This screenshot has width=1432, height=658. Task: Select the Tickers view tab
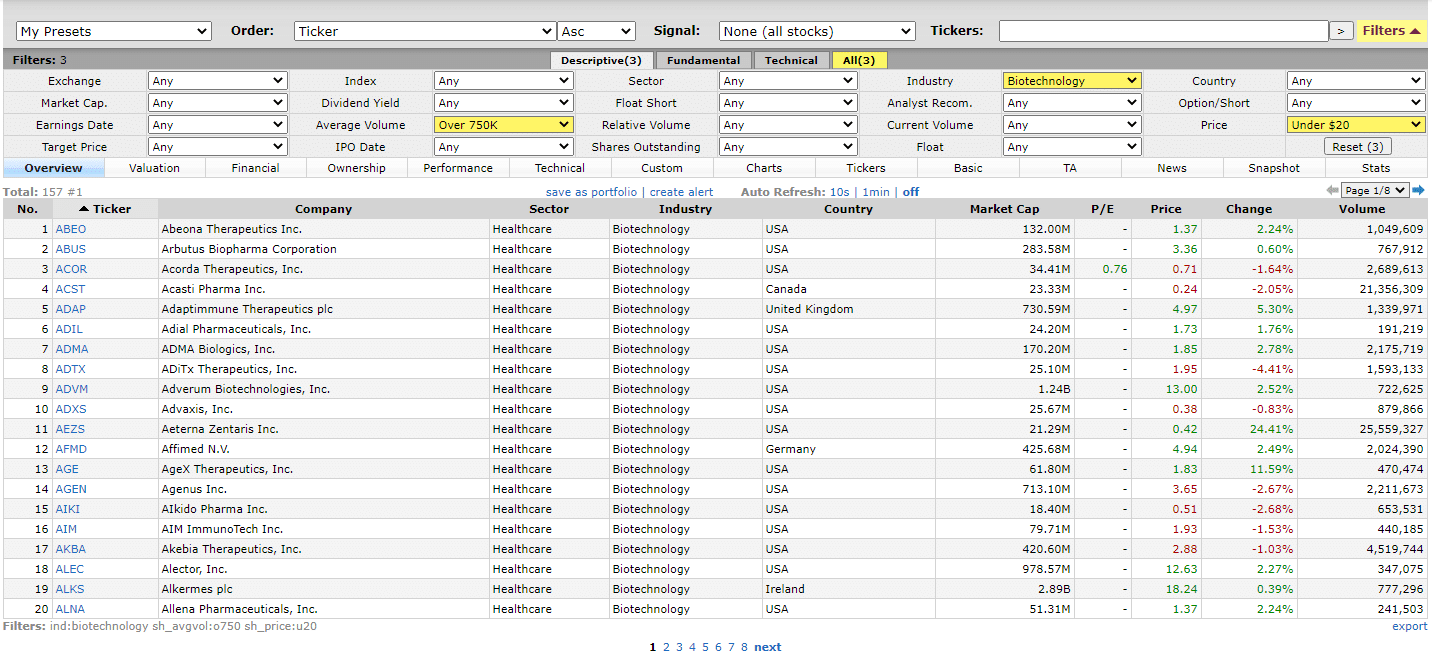pos(866,168)
